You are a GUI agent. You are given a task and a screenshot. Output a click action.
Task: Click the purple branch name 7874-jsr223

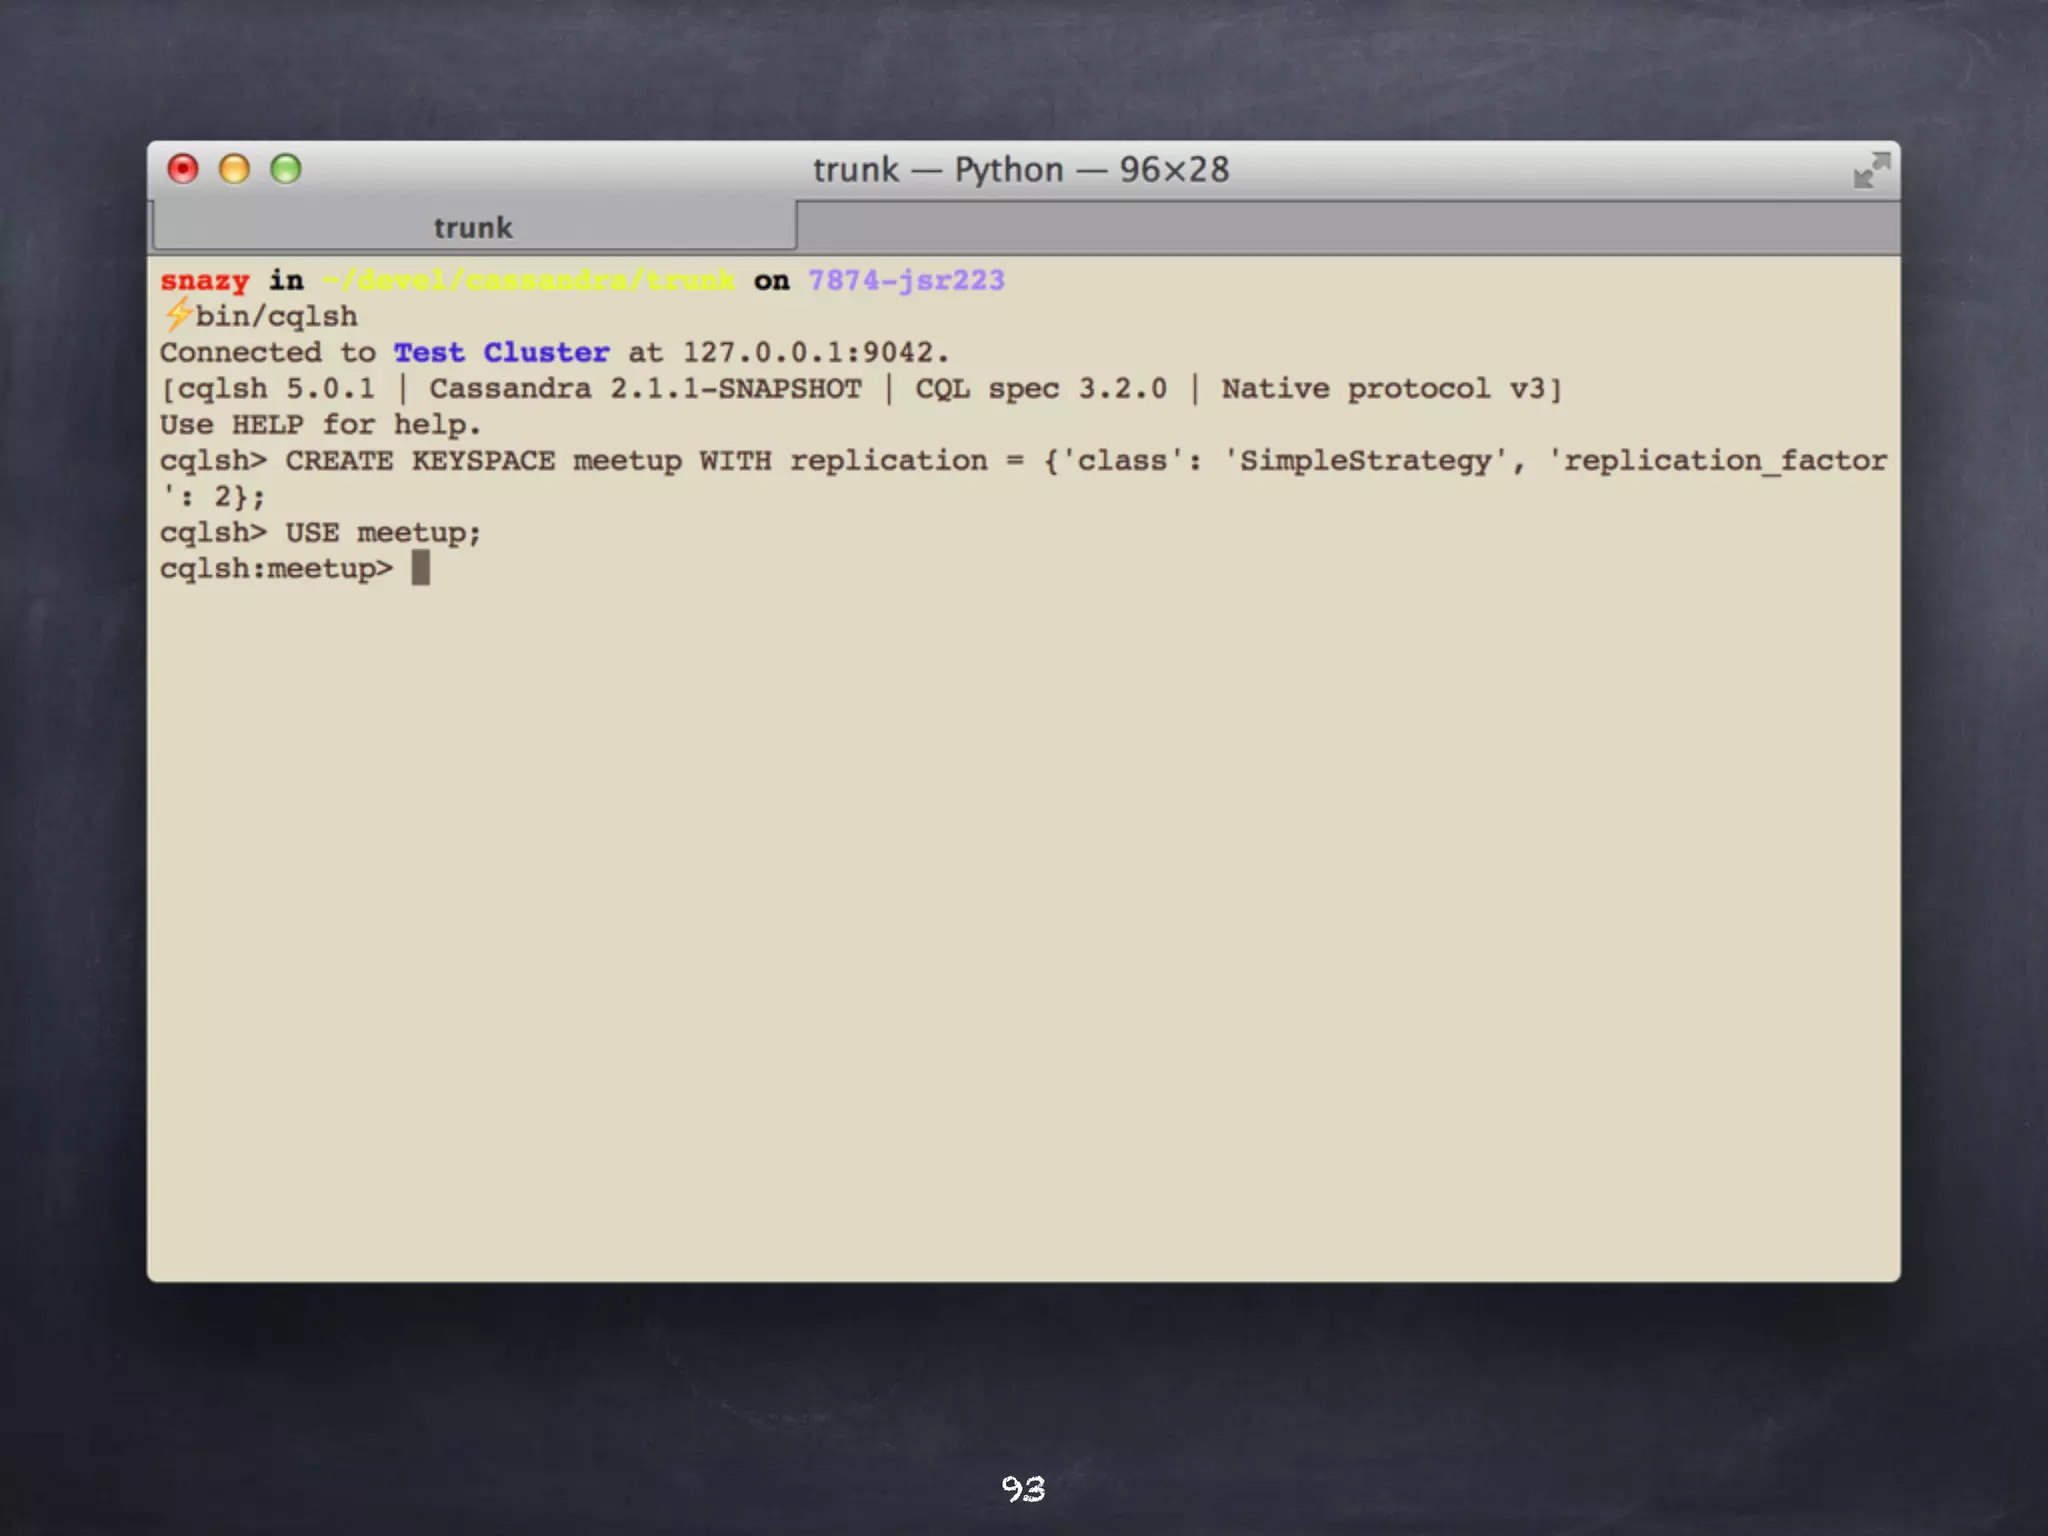(906, 281)
